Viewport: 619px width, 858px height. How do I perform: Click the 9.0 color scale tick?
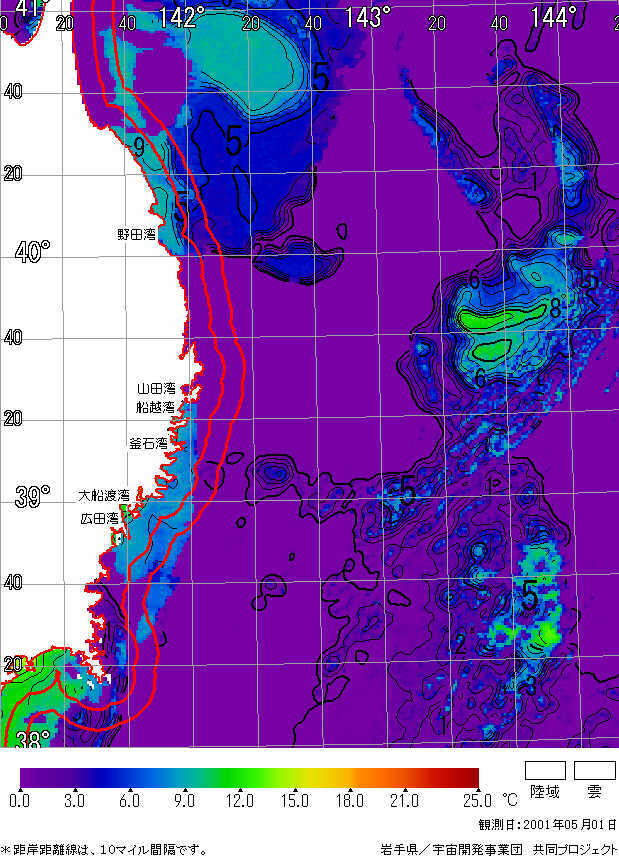184,801
